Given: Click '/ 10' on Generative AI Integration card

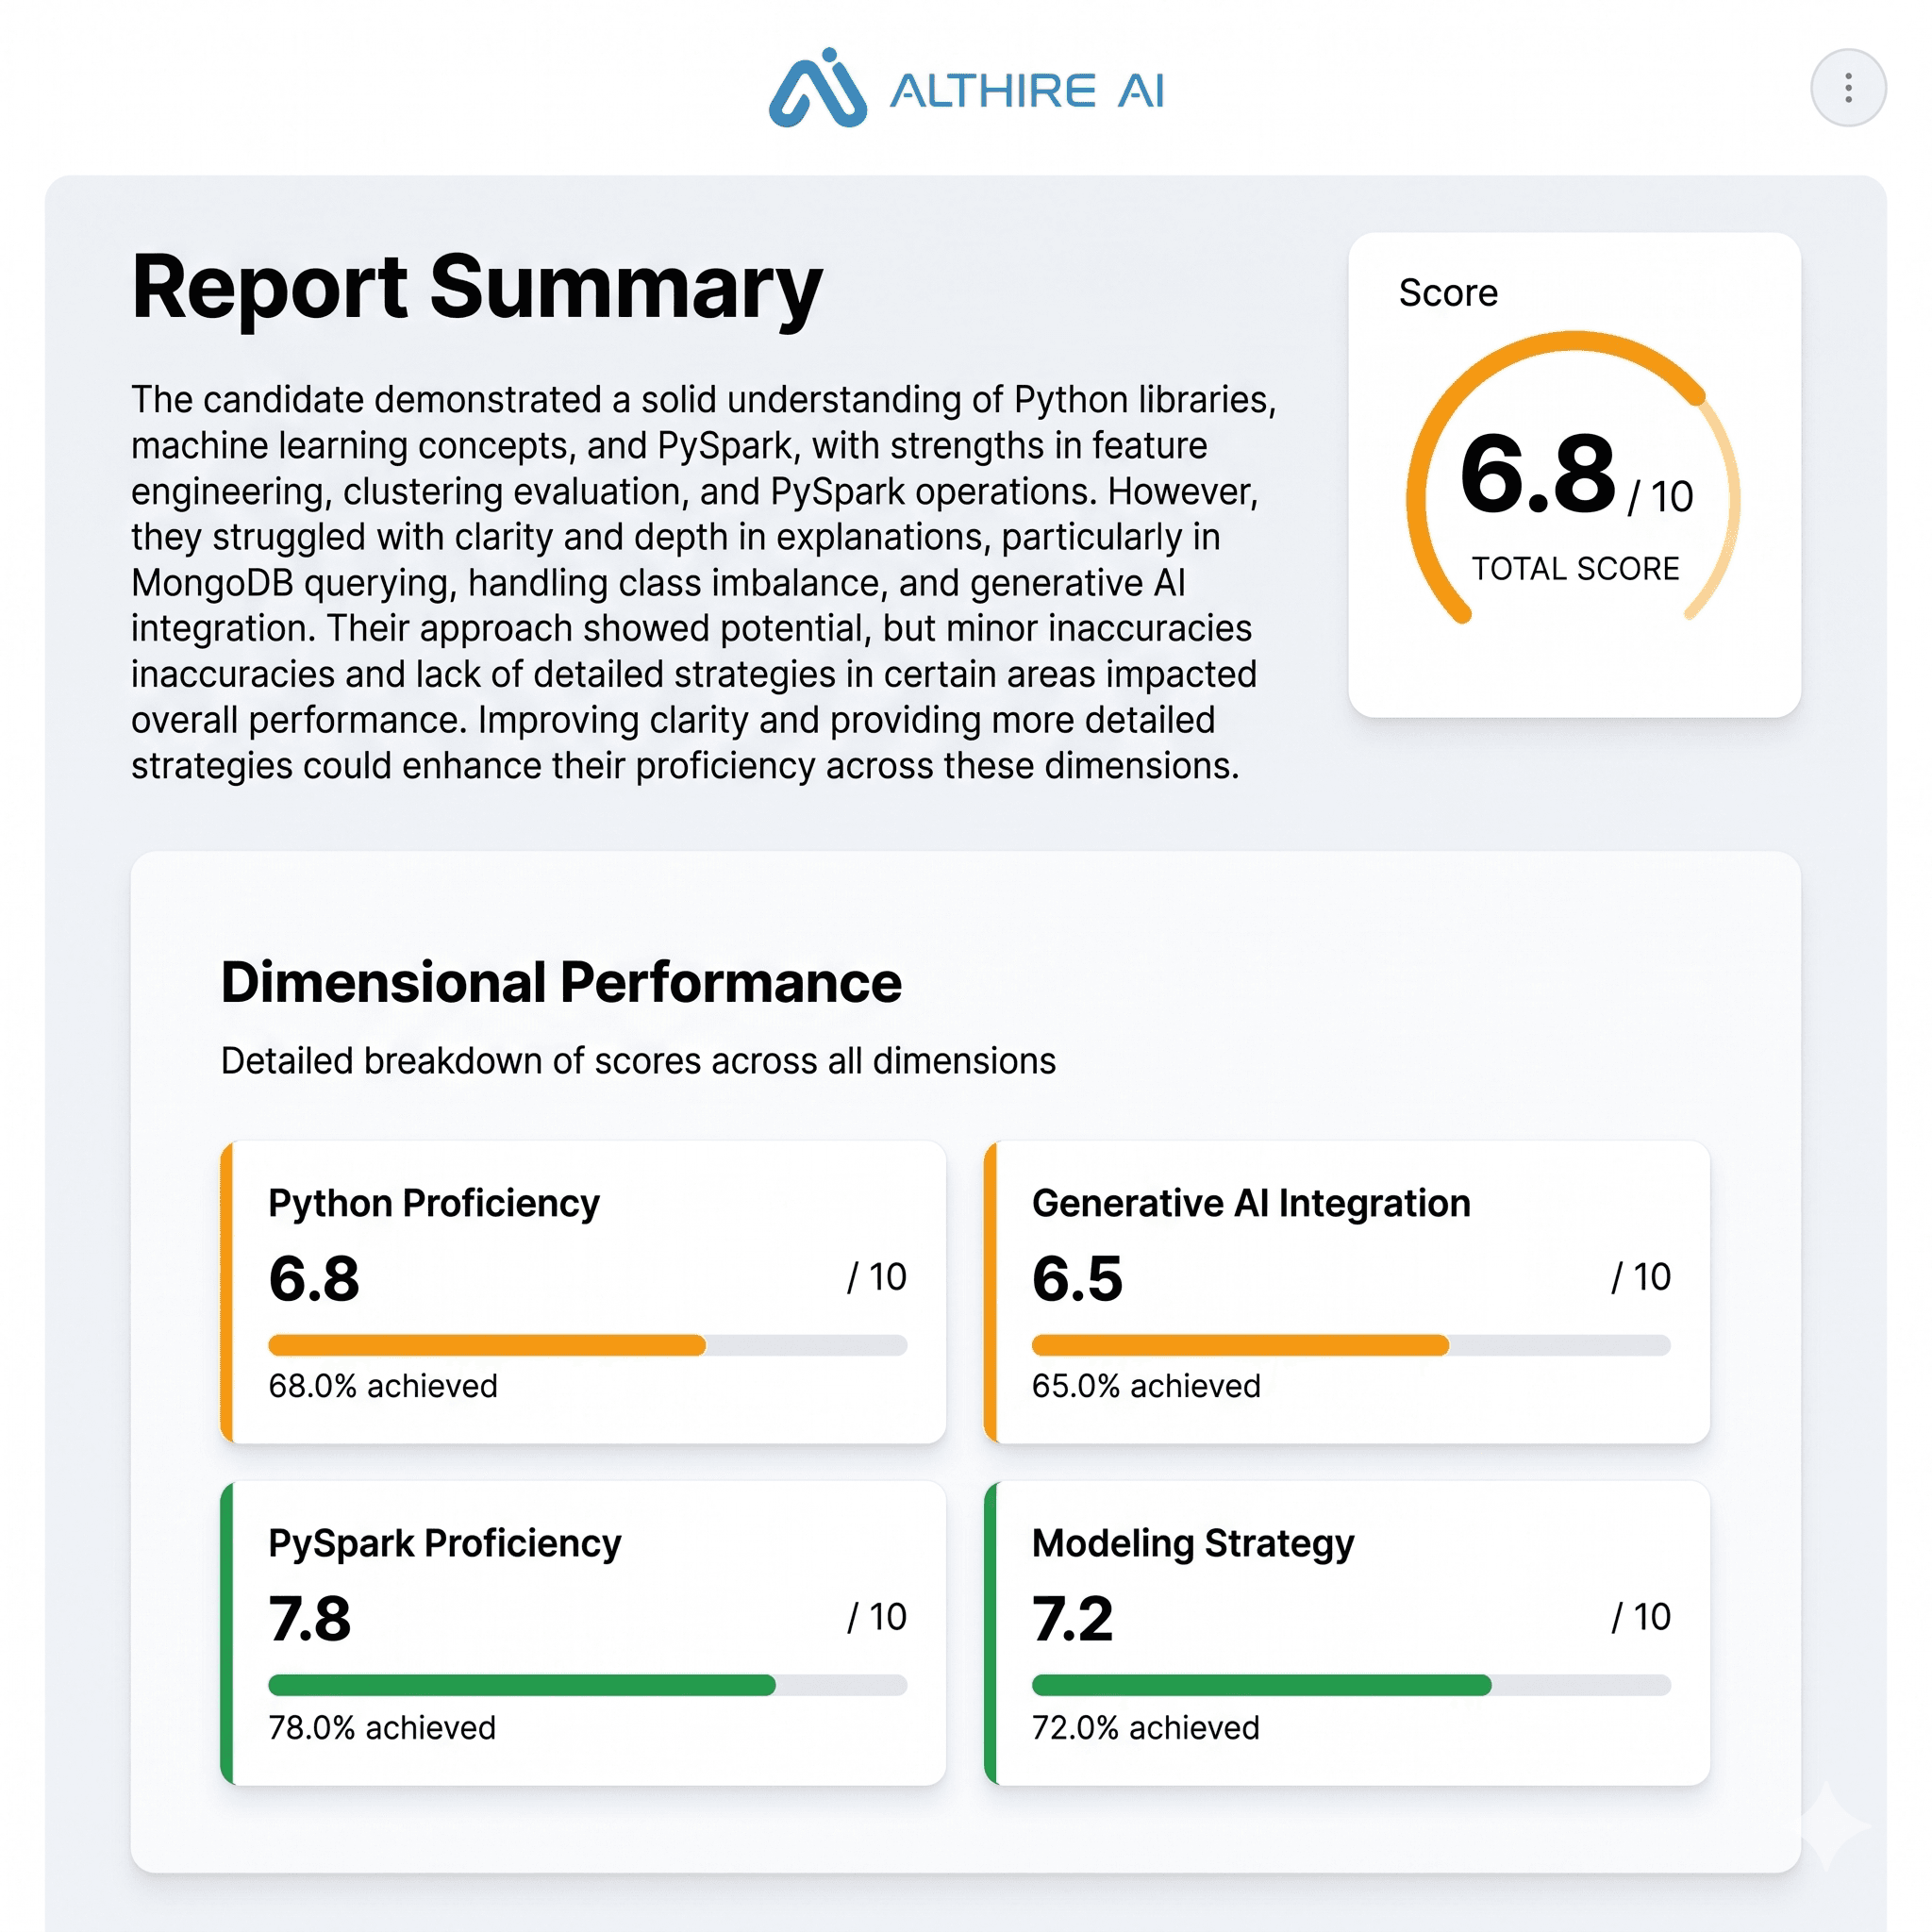Looking at the screenshot, I should (x=1641, y=1277).
